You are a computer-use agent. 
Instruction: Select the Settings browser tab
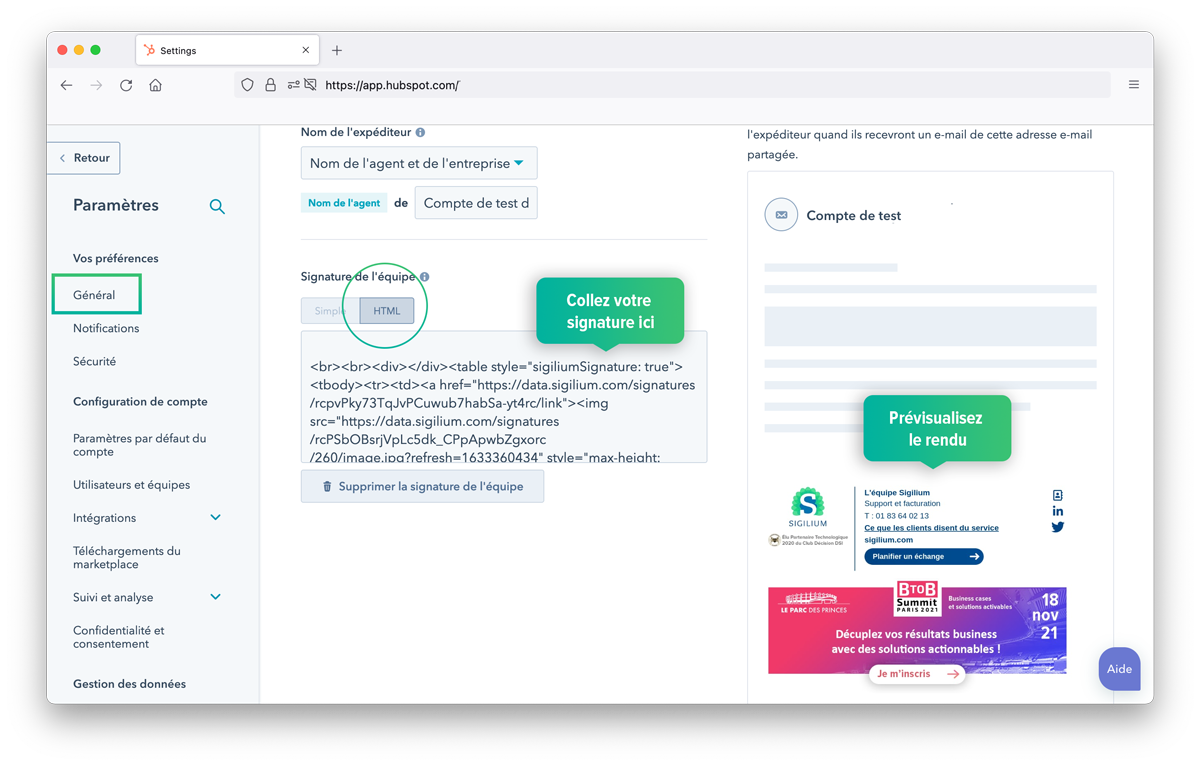click(227, 50)
